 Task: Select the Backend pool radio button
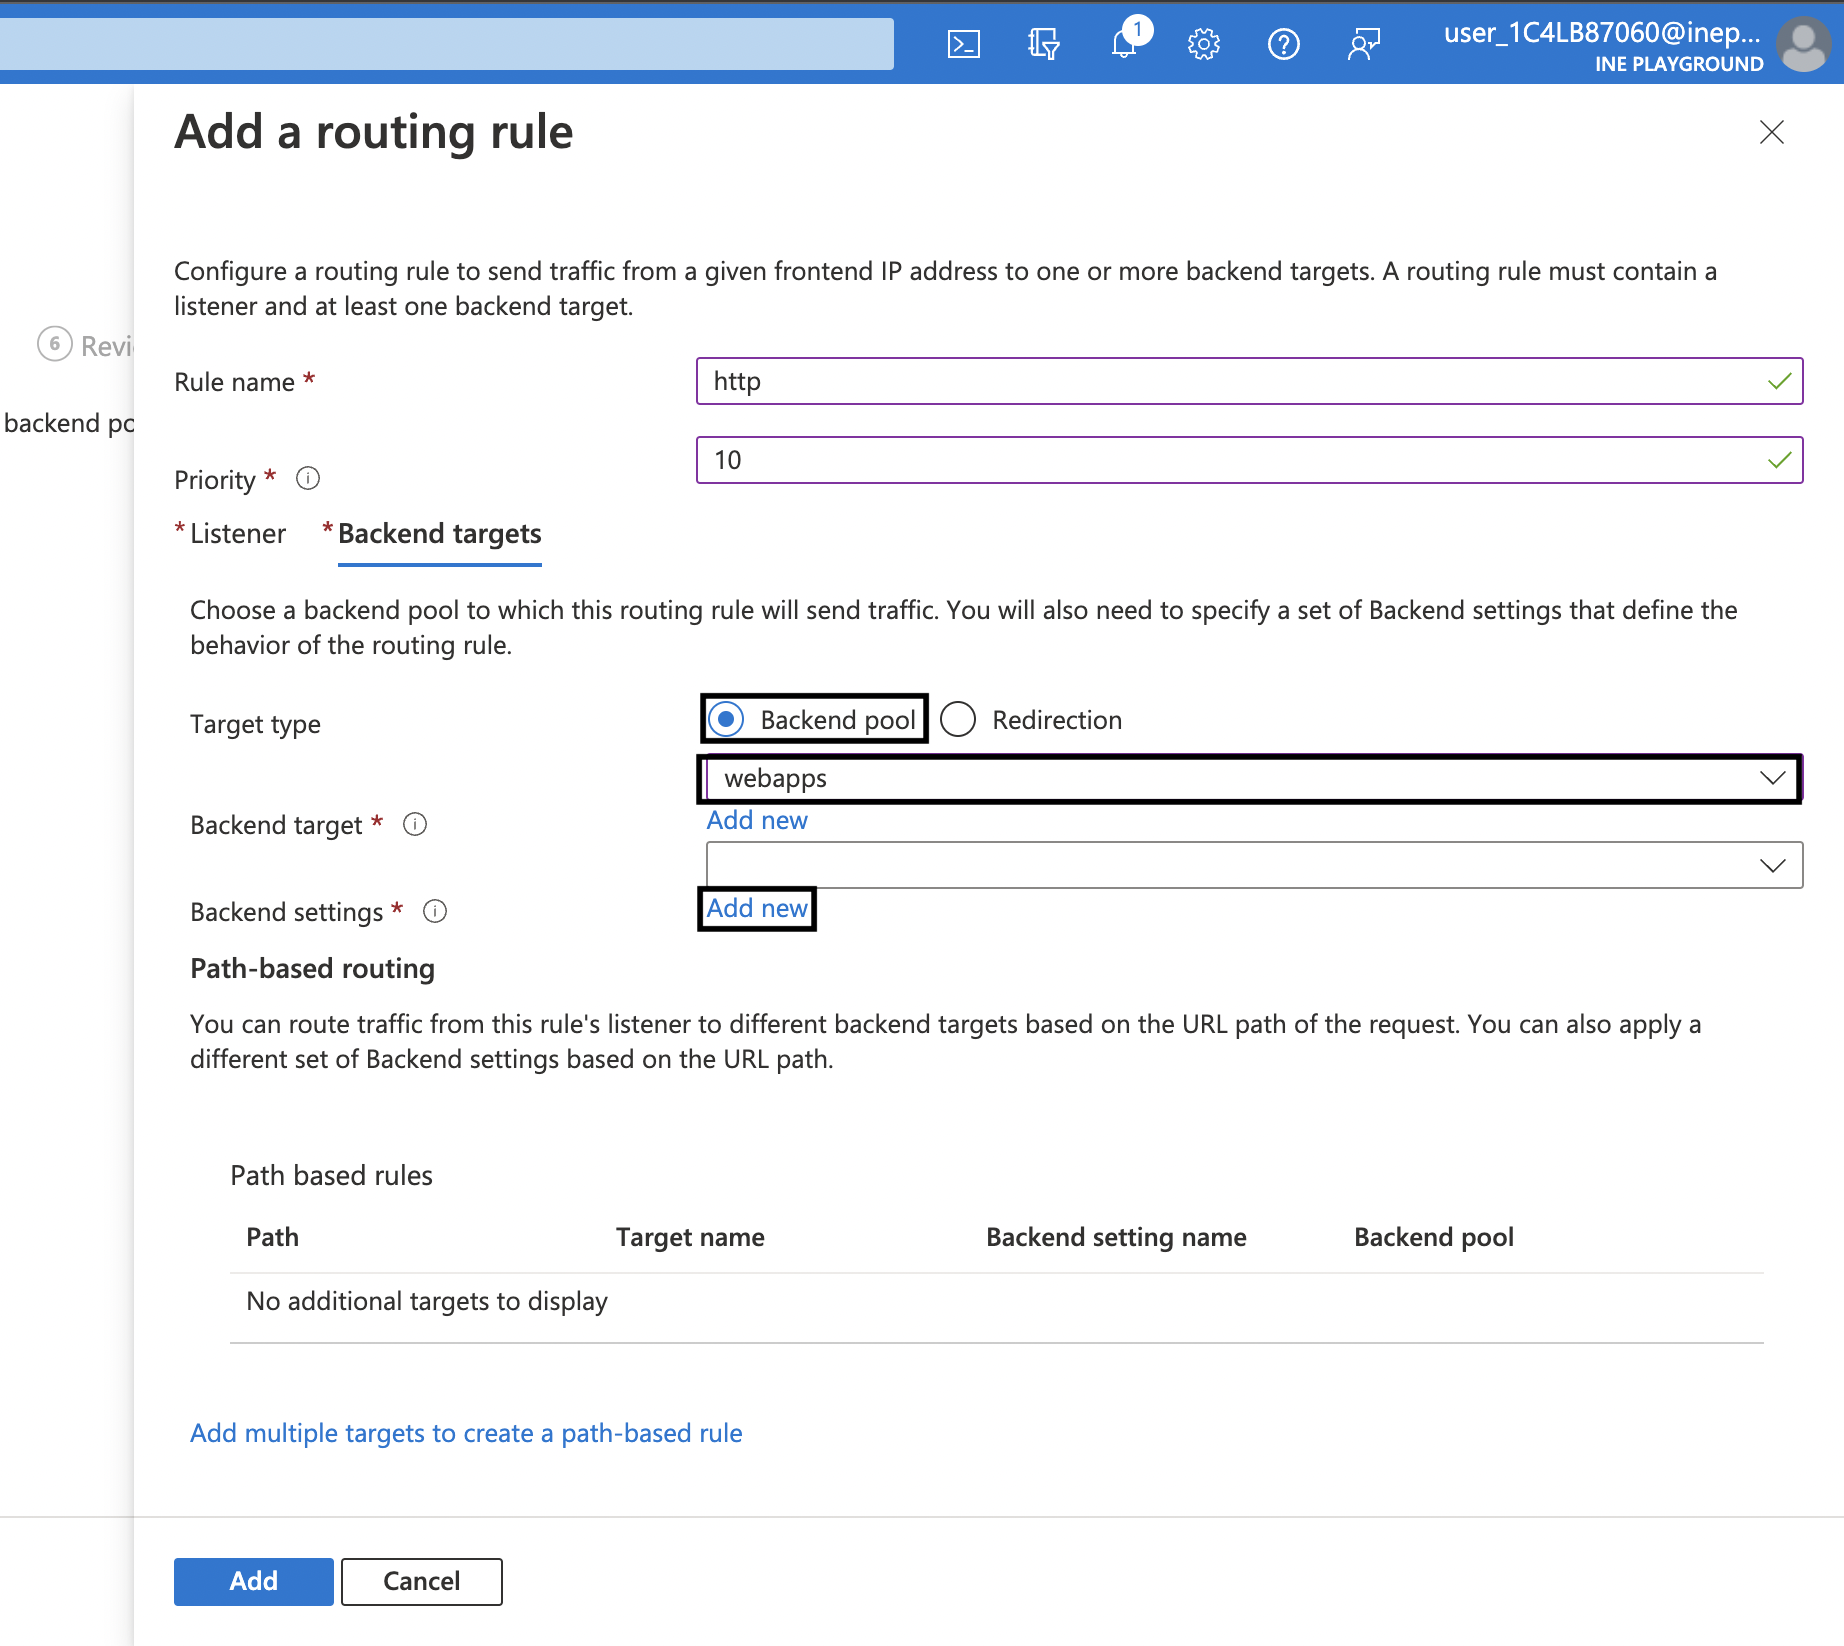(726, 719)
